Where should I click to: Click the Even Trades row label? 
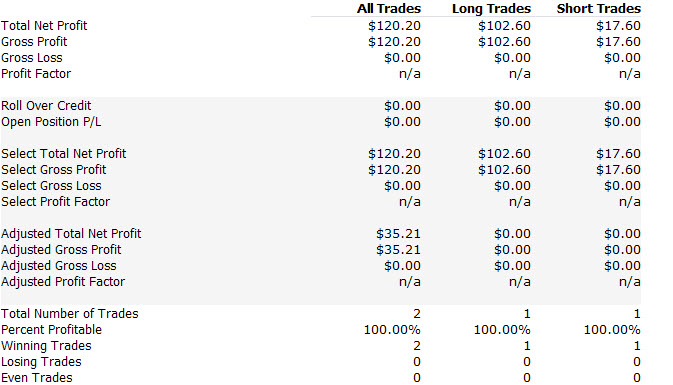[36, 378]
